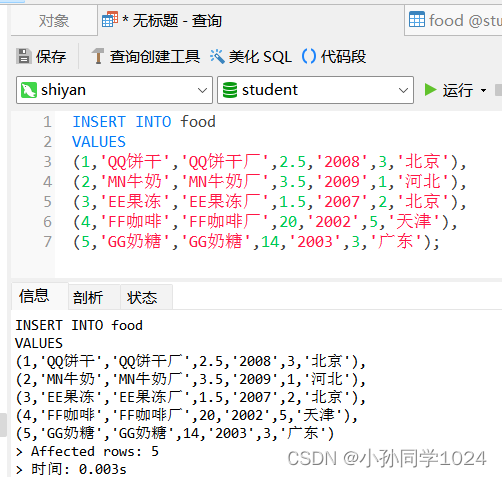Switch to the 状态 result tab
The image size is (502, 477).
146,297
